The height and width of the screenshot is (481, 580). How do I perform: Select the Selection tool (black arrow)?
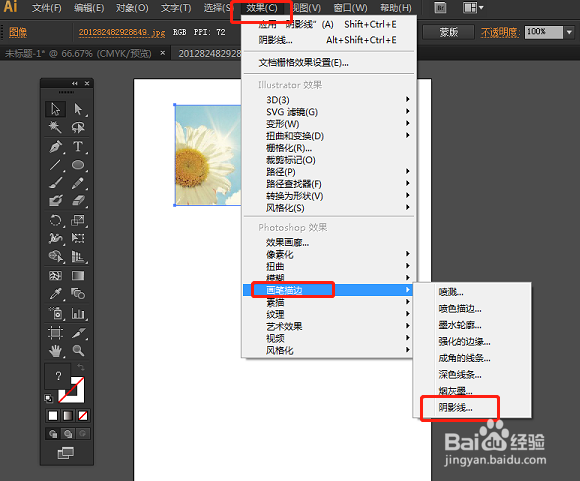(55, 109)
